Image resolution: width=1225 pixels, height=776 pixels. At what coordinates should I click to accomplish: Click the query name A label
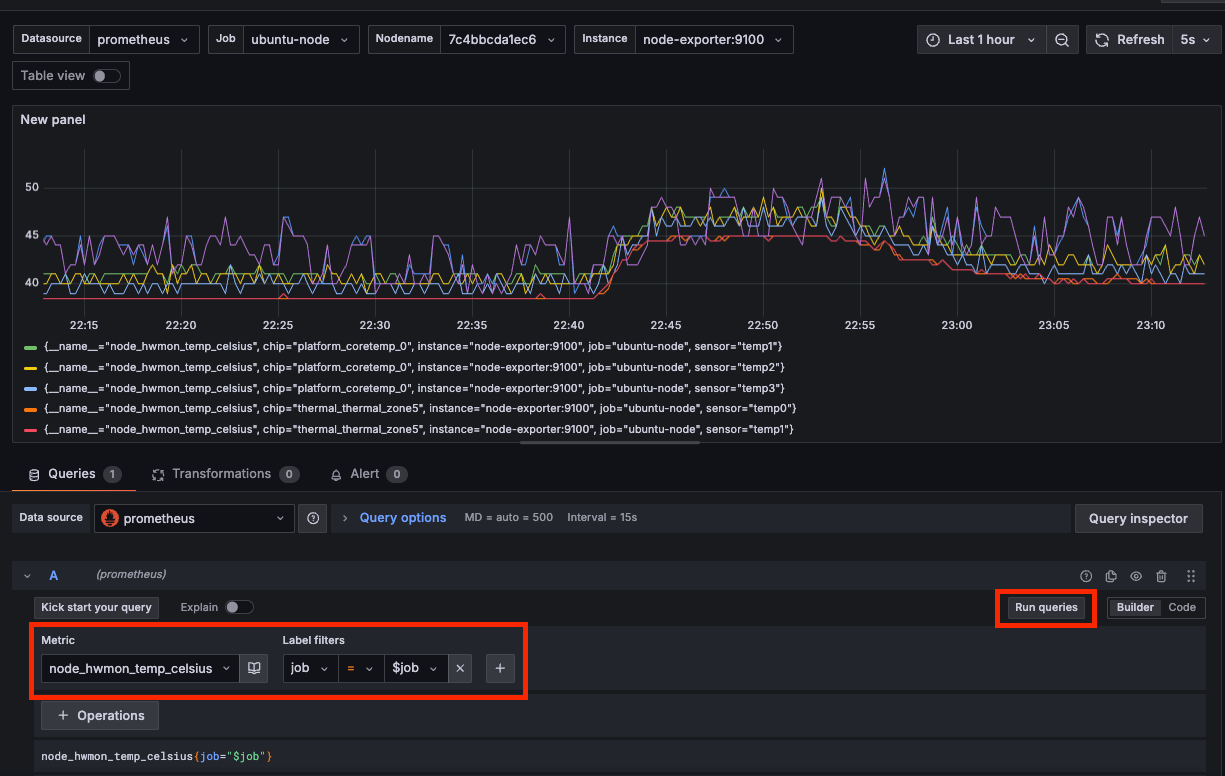point(54,576)
